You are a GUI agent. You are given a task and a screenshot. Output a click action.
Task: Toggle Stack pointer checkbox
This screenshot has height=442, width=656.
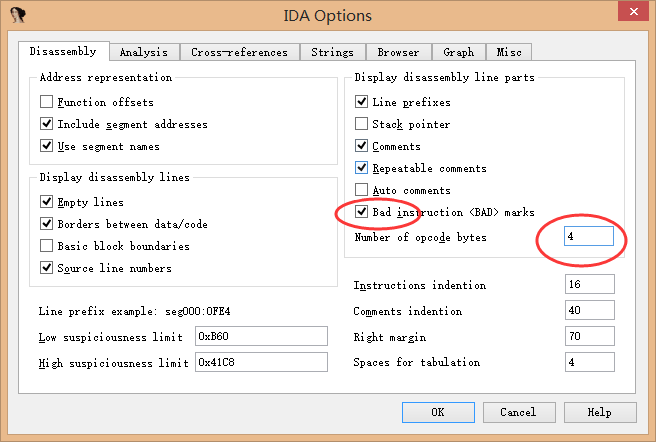362,124
